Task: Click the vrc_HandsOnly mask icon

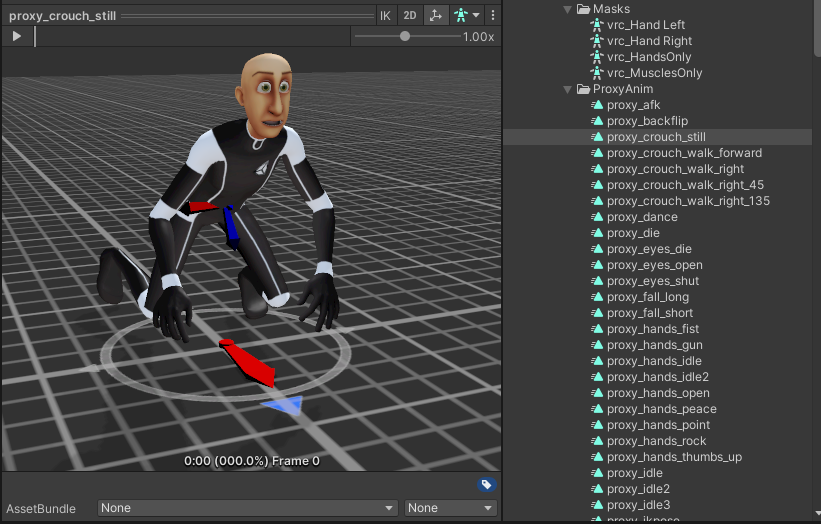Action: [597, 57]
